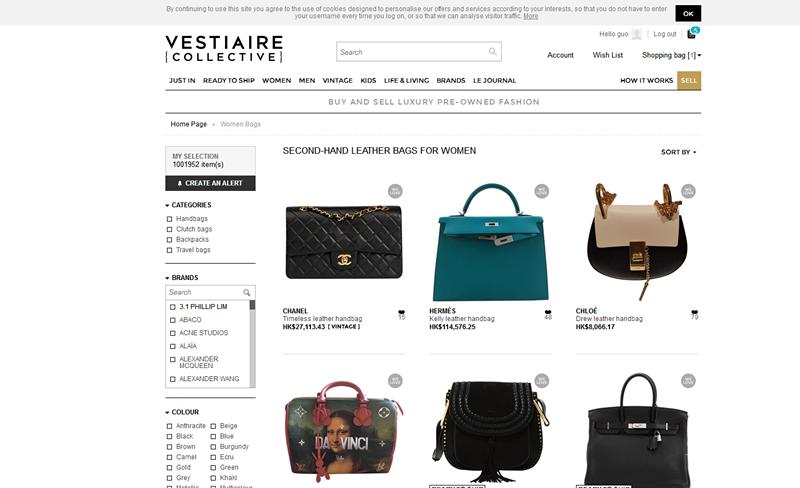
Task: Open the shopping bag icon with badge
Action: 693,33
